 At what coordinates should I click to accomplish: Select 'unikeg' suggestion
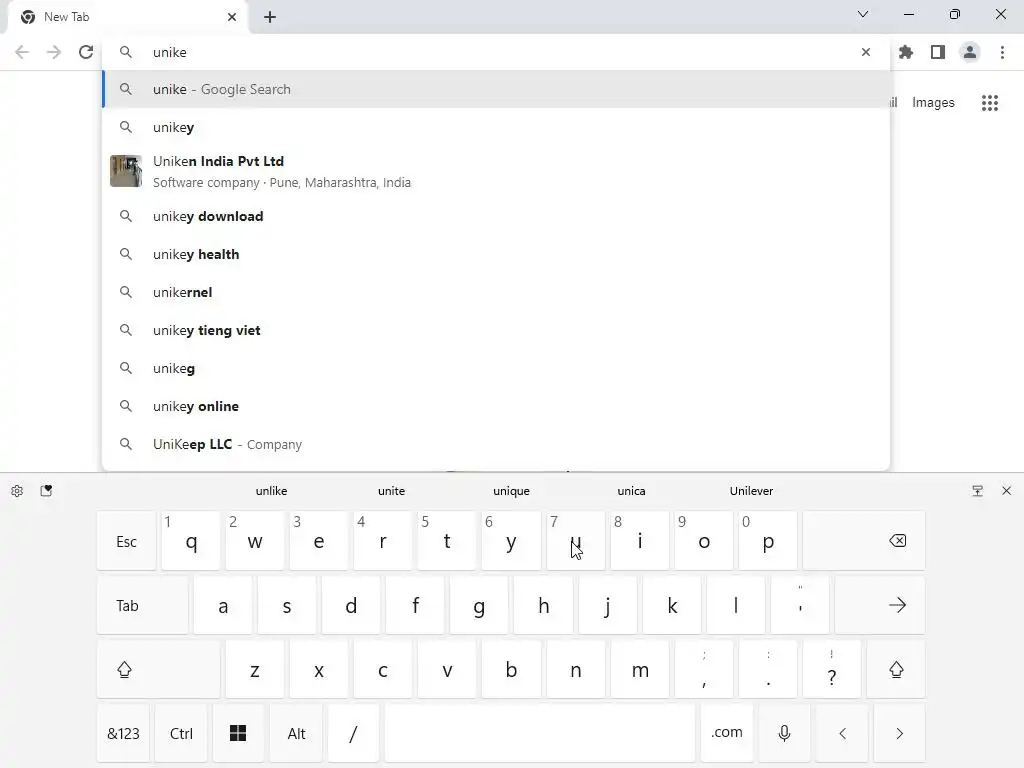tap(496, 368)
